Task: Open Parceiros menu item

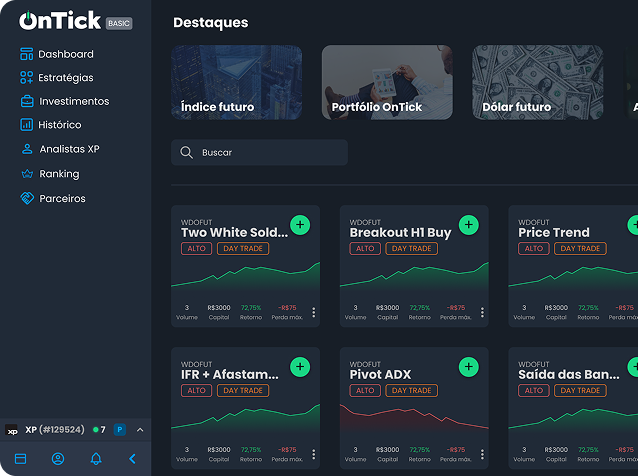Action: coord(62,199)
